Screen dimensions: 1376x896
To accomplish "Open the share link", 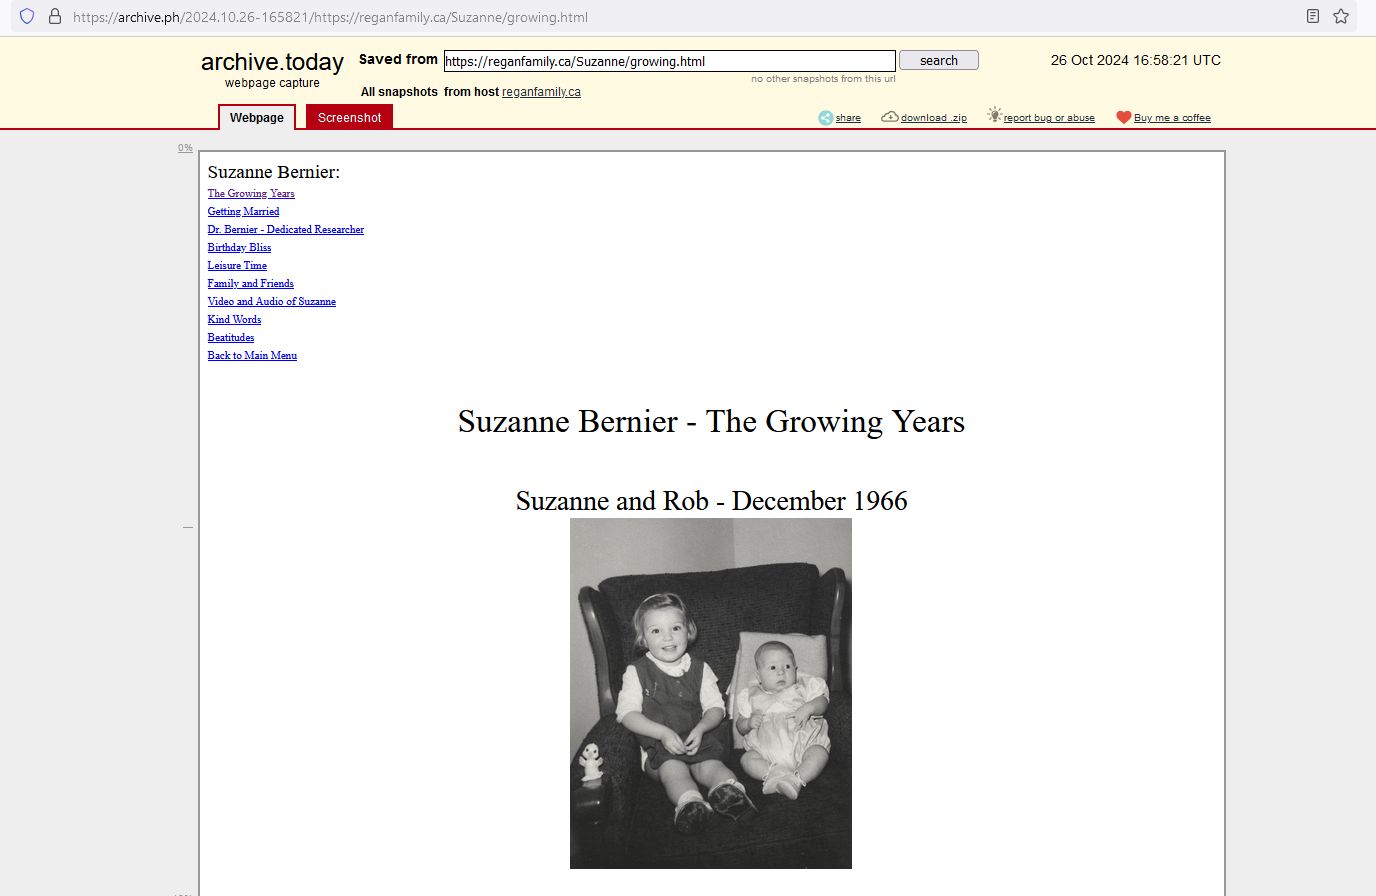I will tap(848, 118).
